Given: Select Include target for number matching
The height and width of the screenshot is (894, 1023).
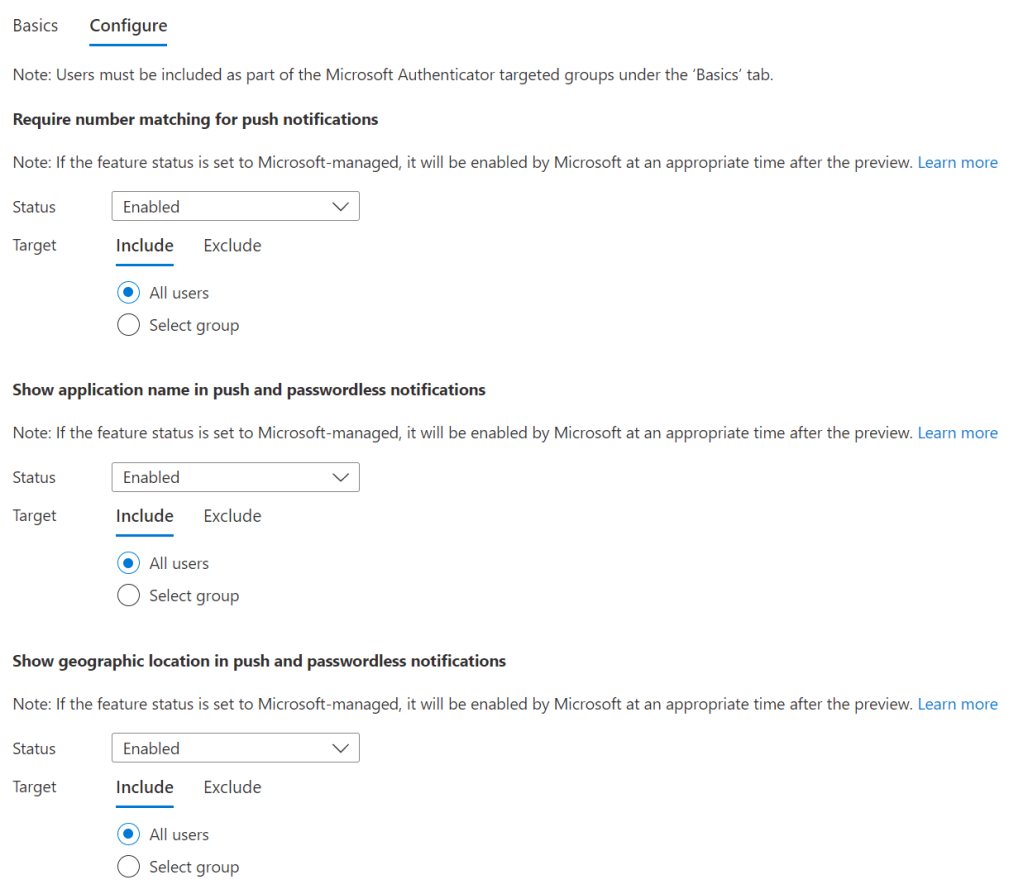Looking at the screenshot, I should pyautogui.click(x=145, y=246).
